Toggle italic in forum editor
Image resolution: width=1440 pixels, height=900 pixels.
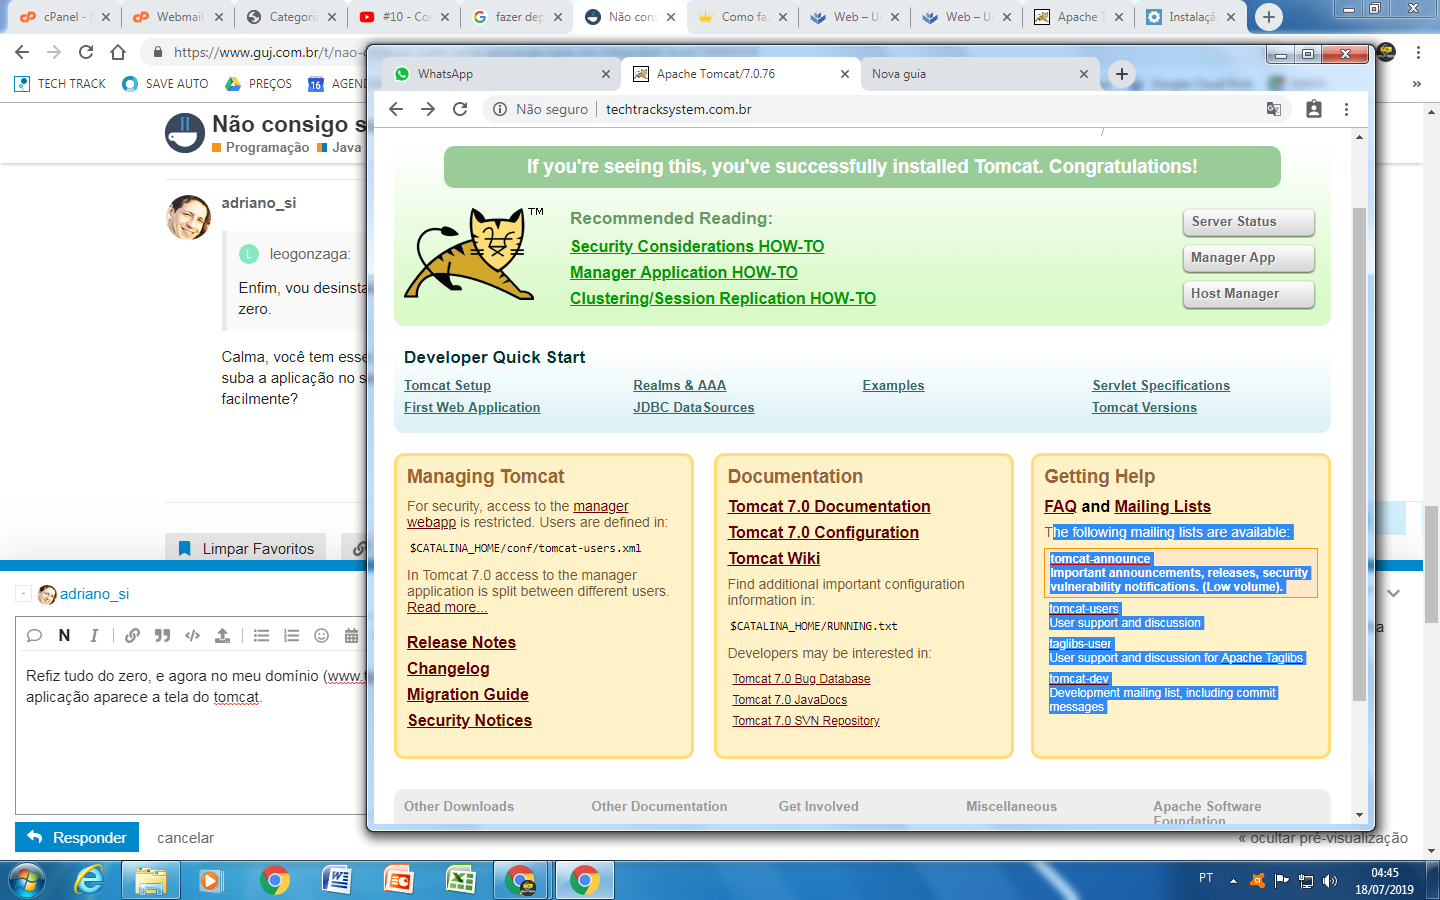point(94,635)
